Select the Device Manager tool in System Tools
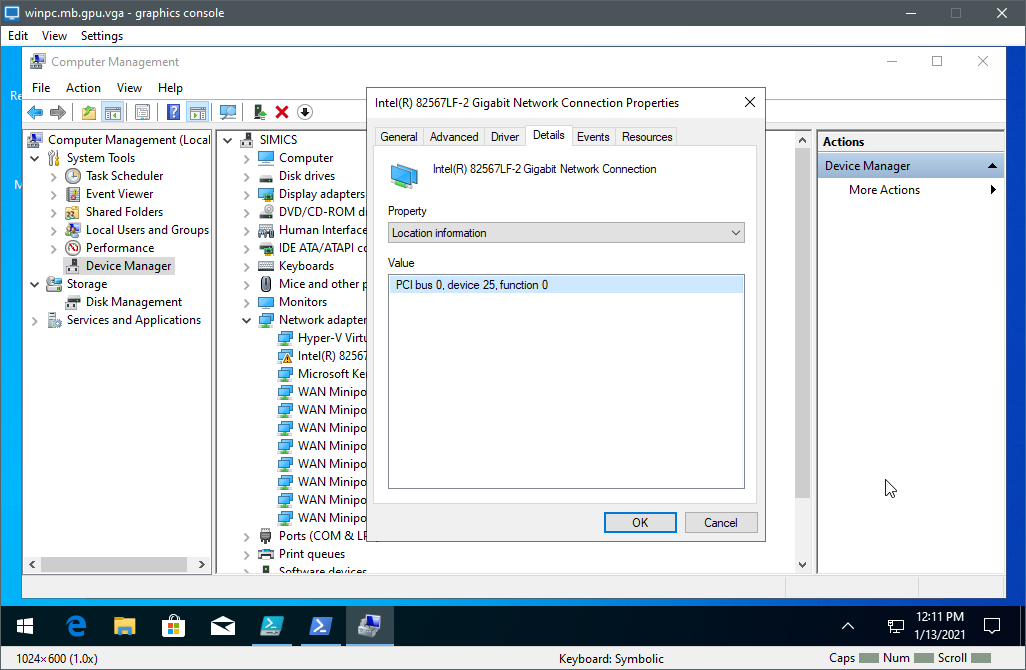This screenshot has height=670, width=1026. (x=127, y=265)
